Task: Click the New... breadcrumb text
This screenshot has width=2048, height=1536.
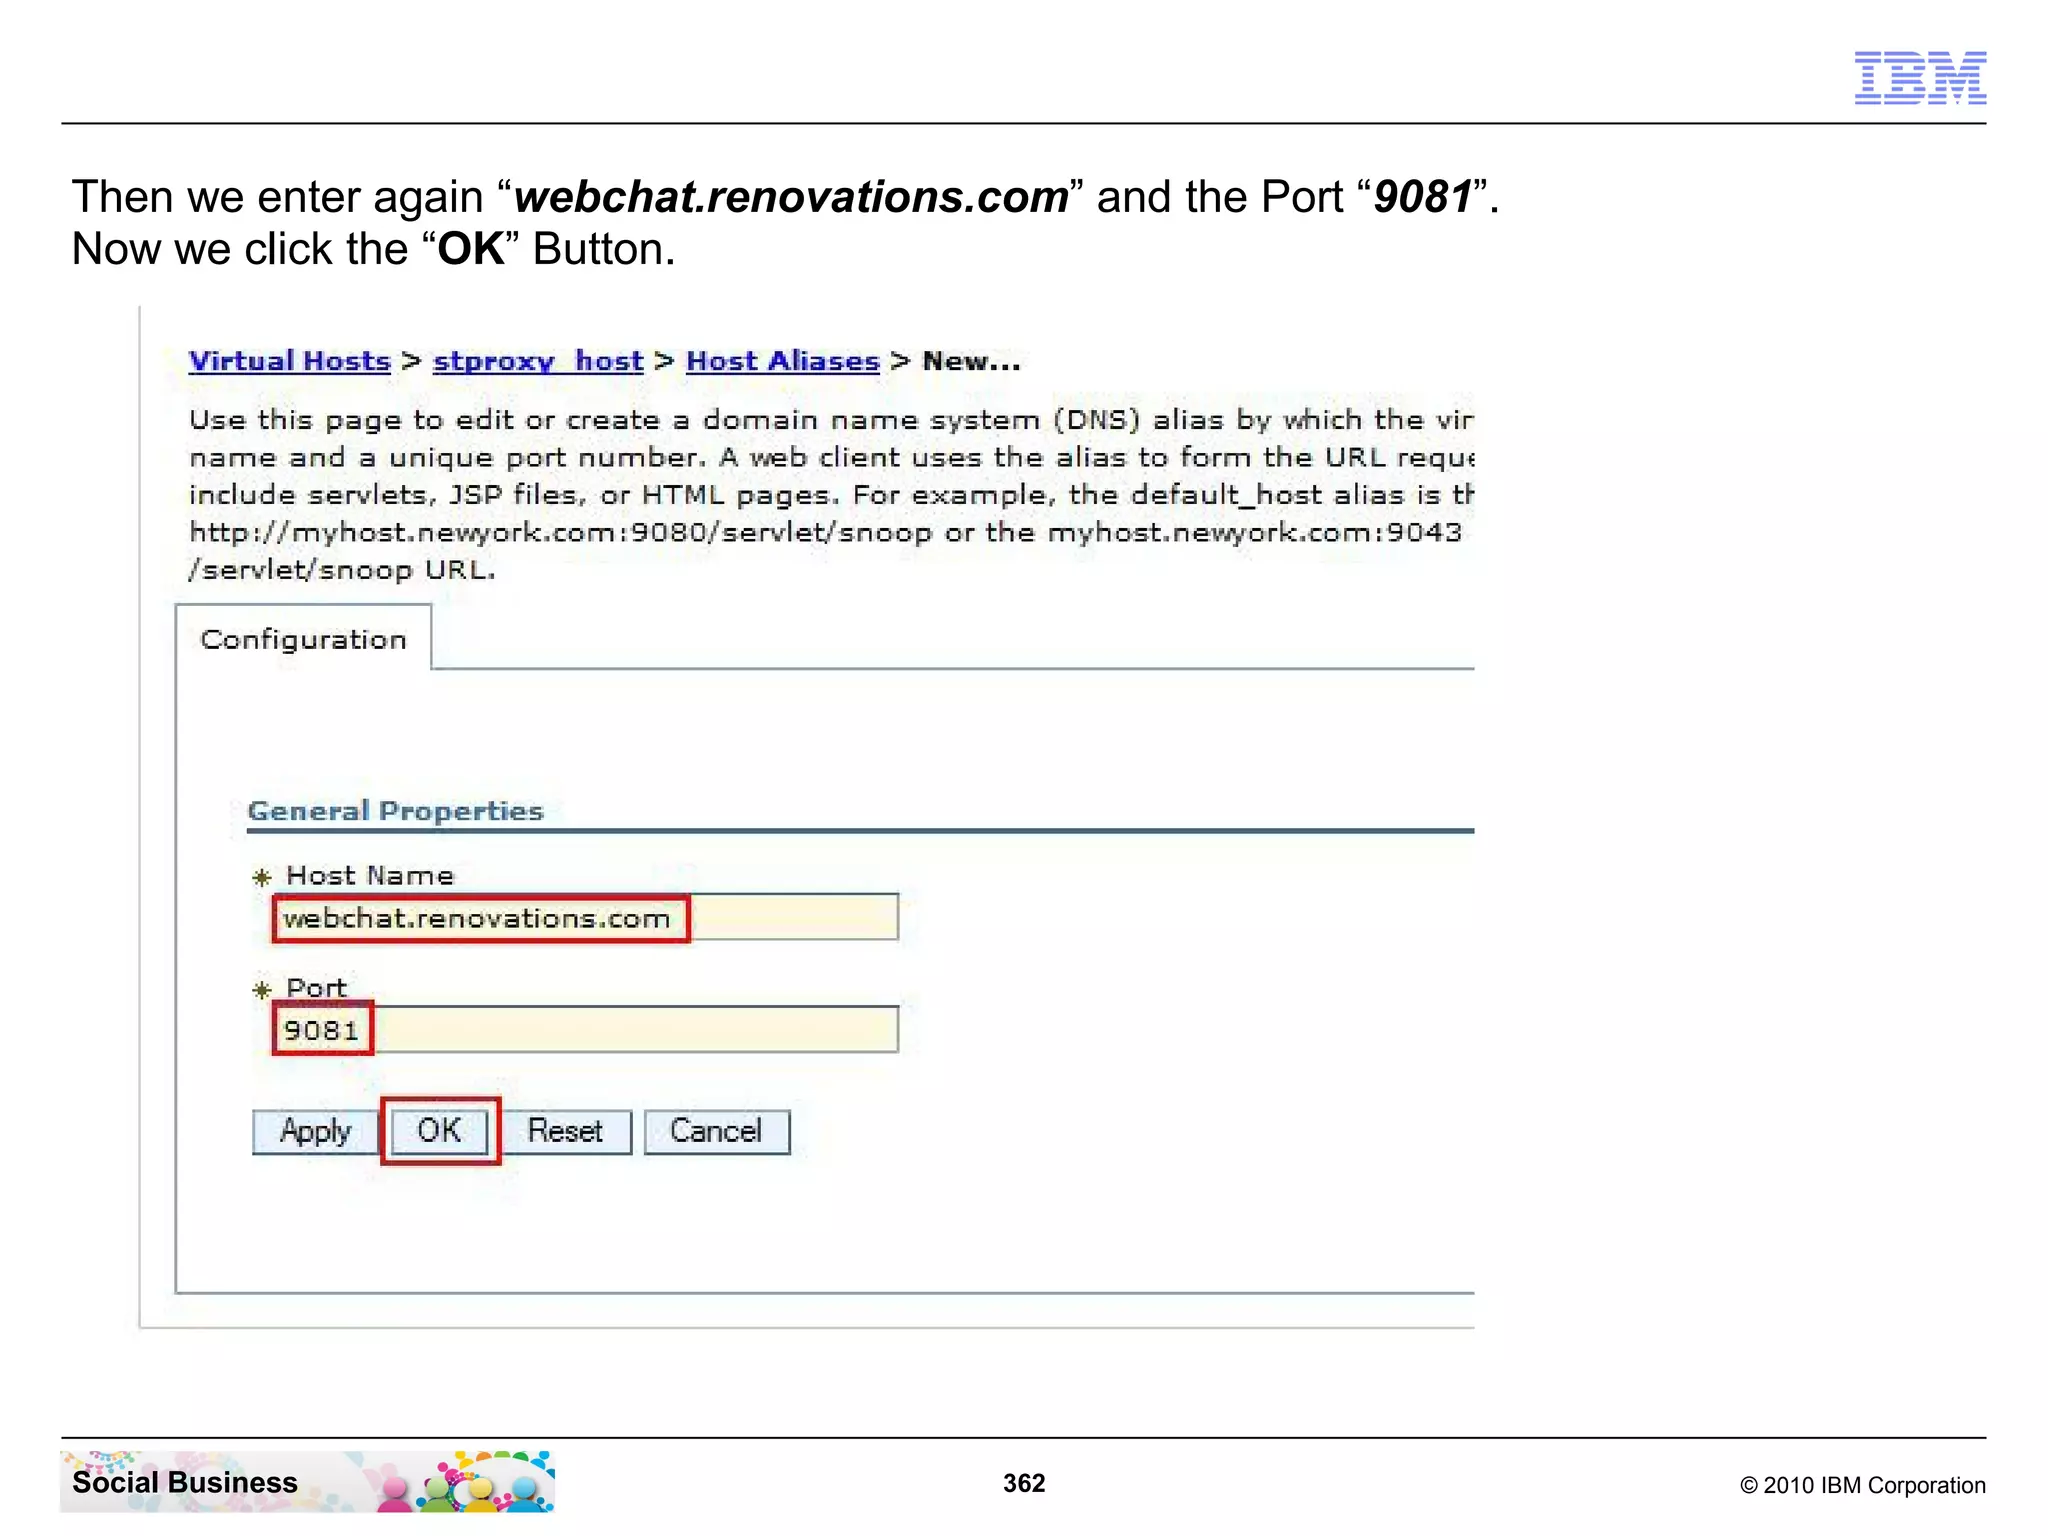Action: pos(971,361)
